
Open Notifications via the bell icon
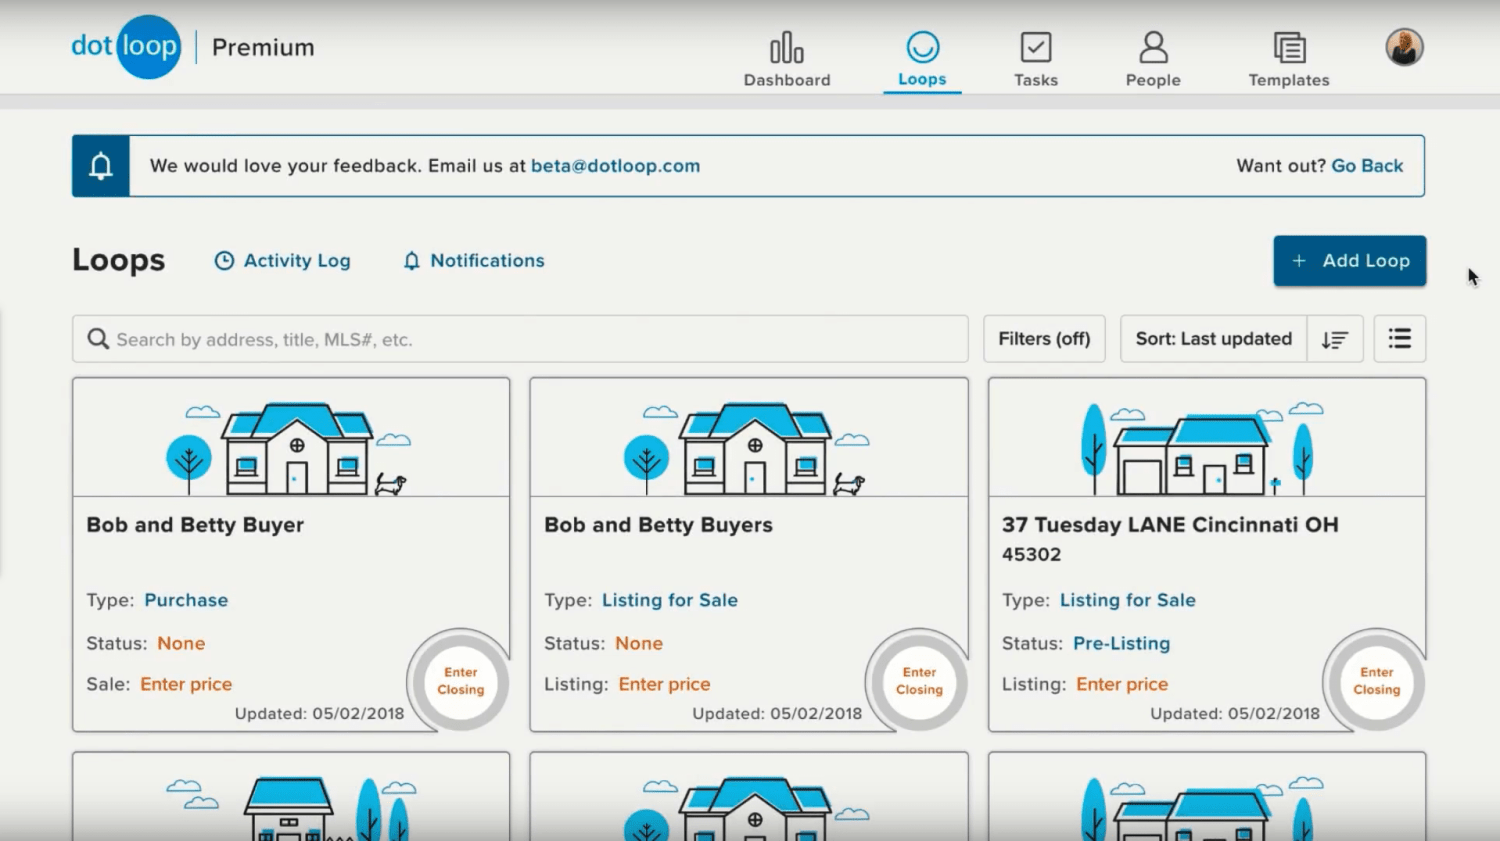pyautogui.click(x=411, y=260)
